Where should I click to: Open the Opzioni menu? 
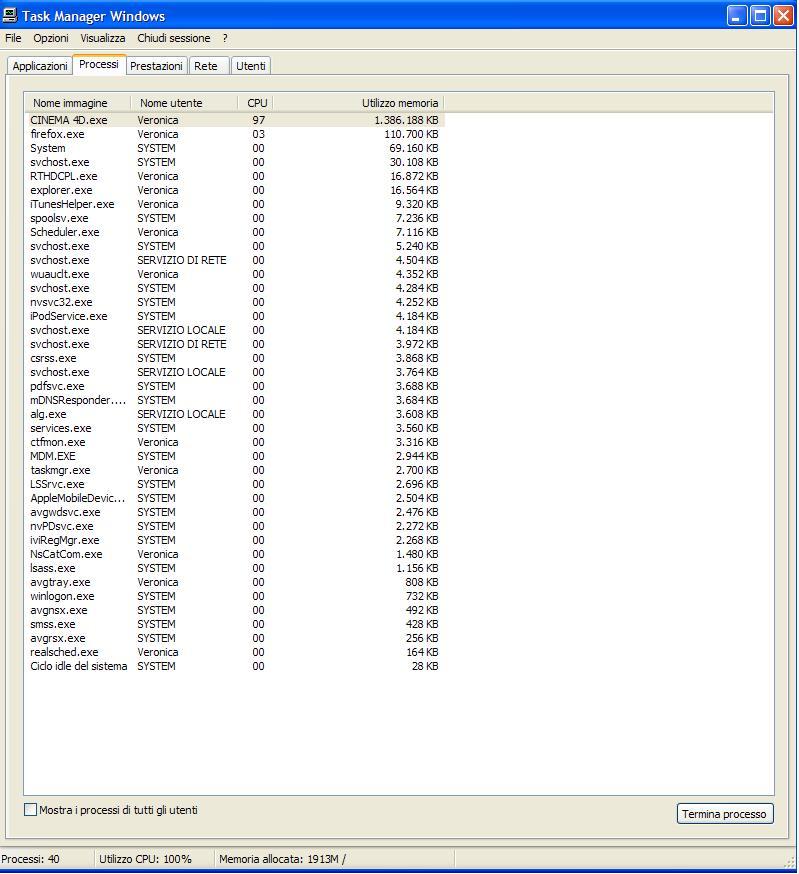pyautogui.click(x=51, y=38)
